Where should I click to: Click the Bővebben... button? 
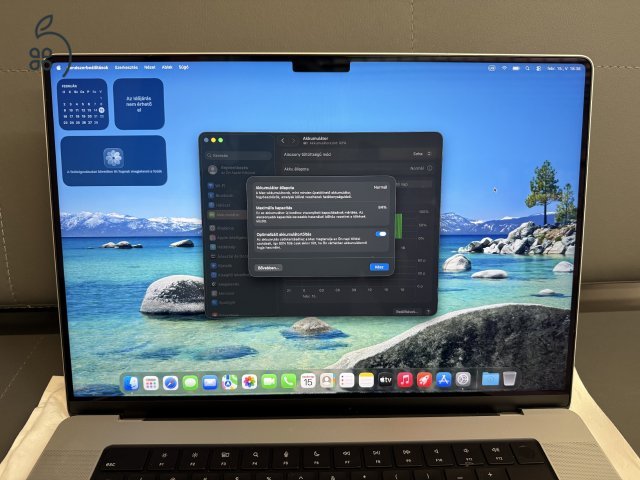pos(269,268)
